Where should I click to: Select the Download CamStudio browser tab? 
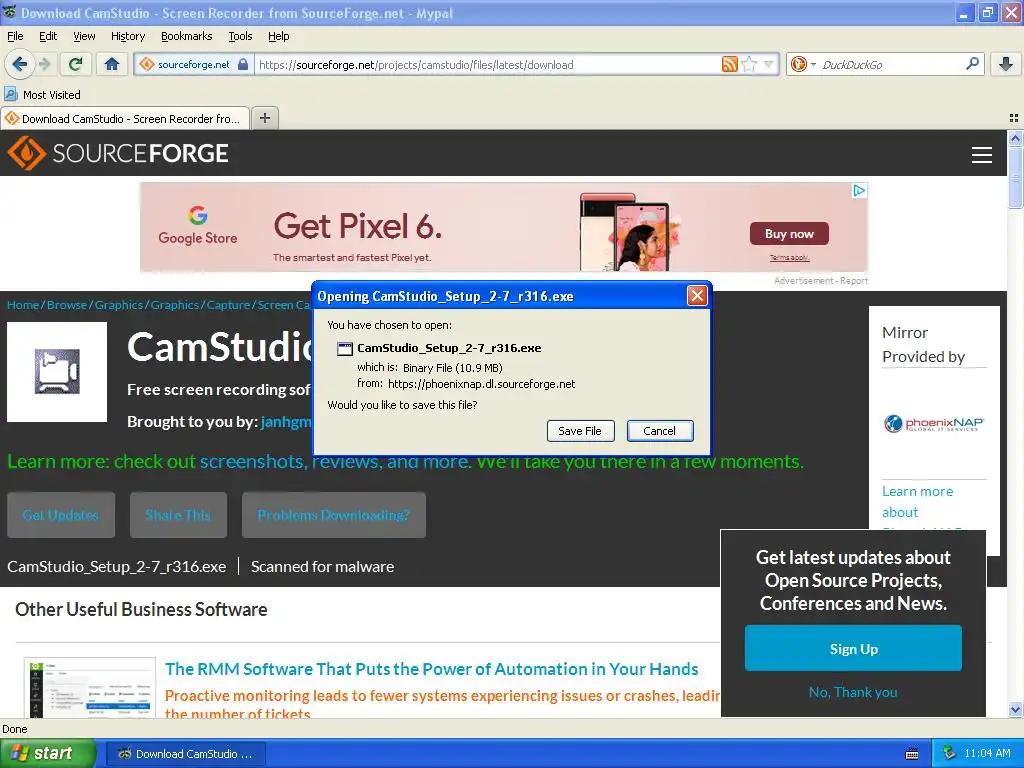[x=125, y=118]
